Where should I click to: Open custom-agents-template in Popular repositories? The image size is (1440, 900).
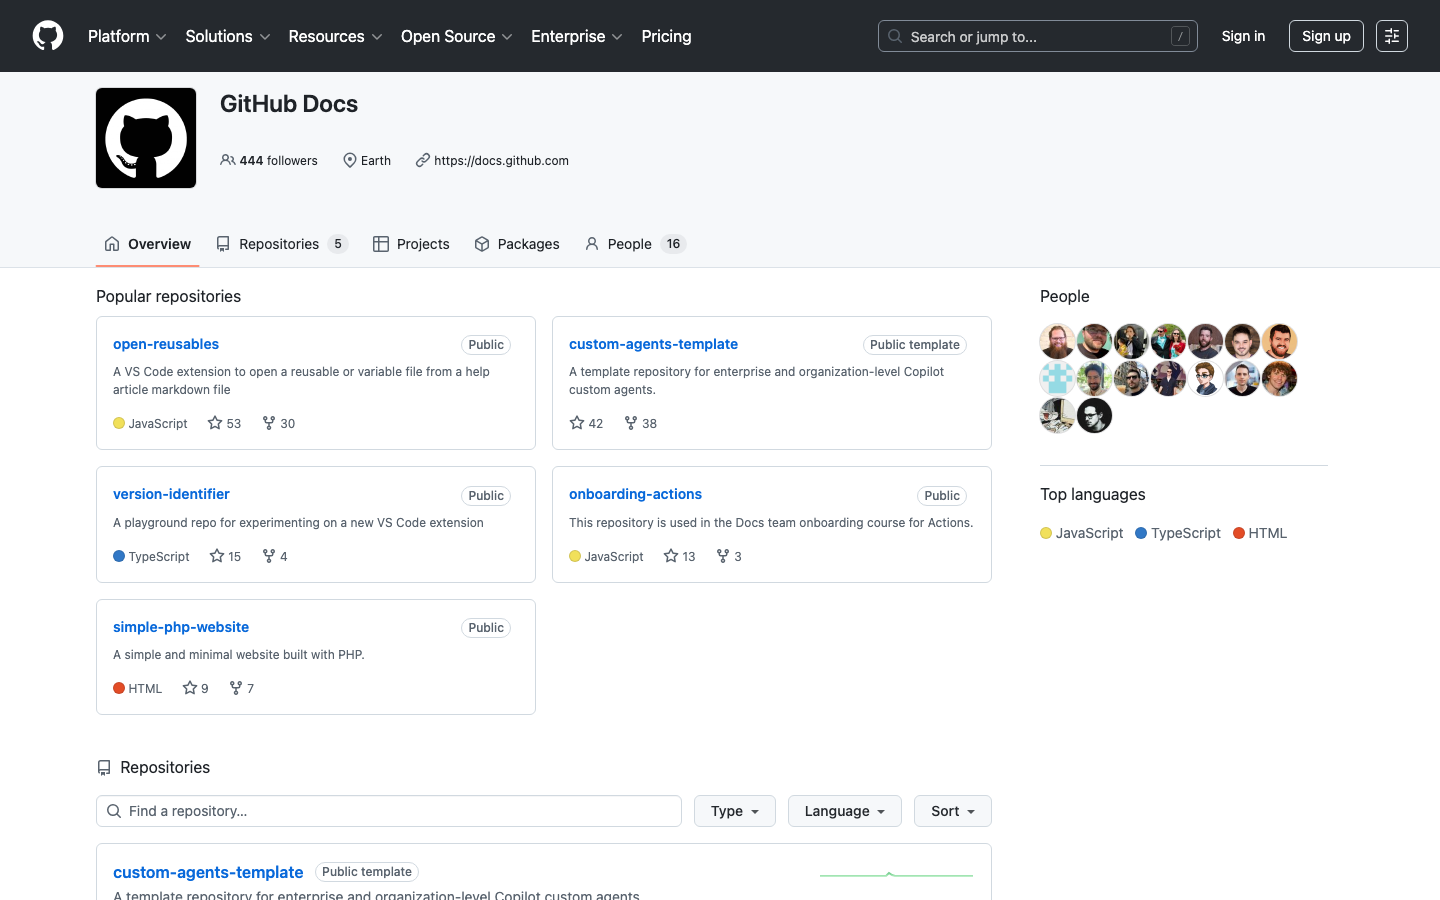point(653,344)
